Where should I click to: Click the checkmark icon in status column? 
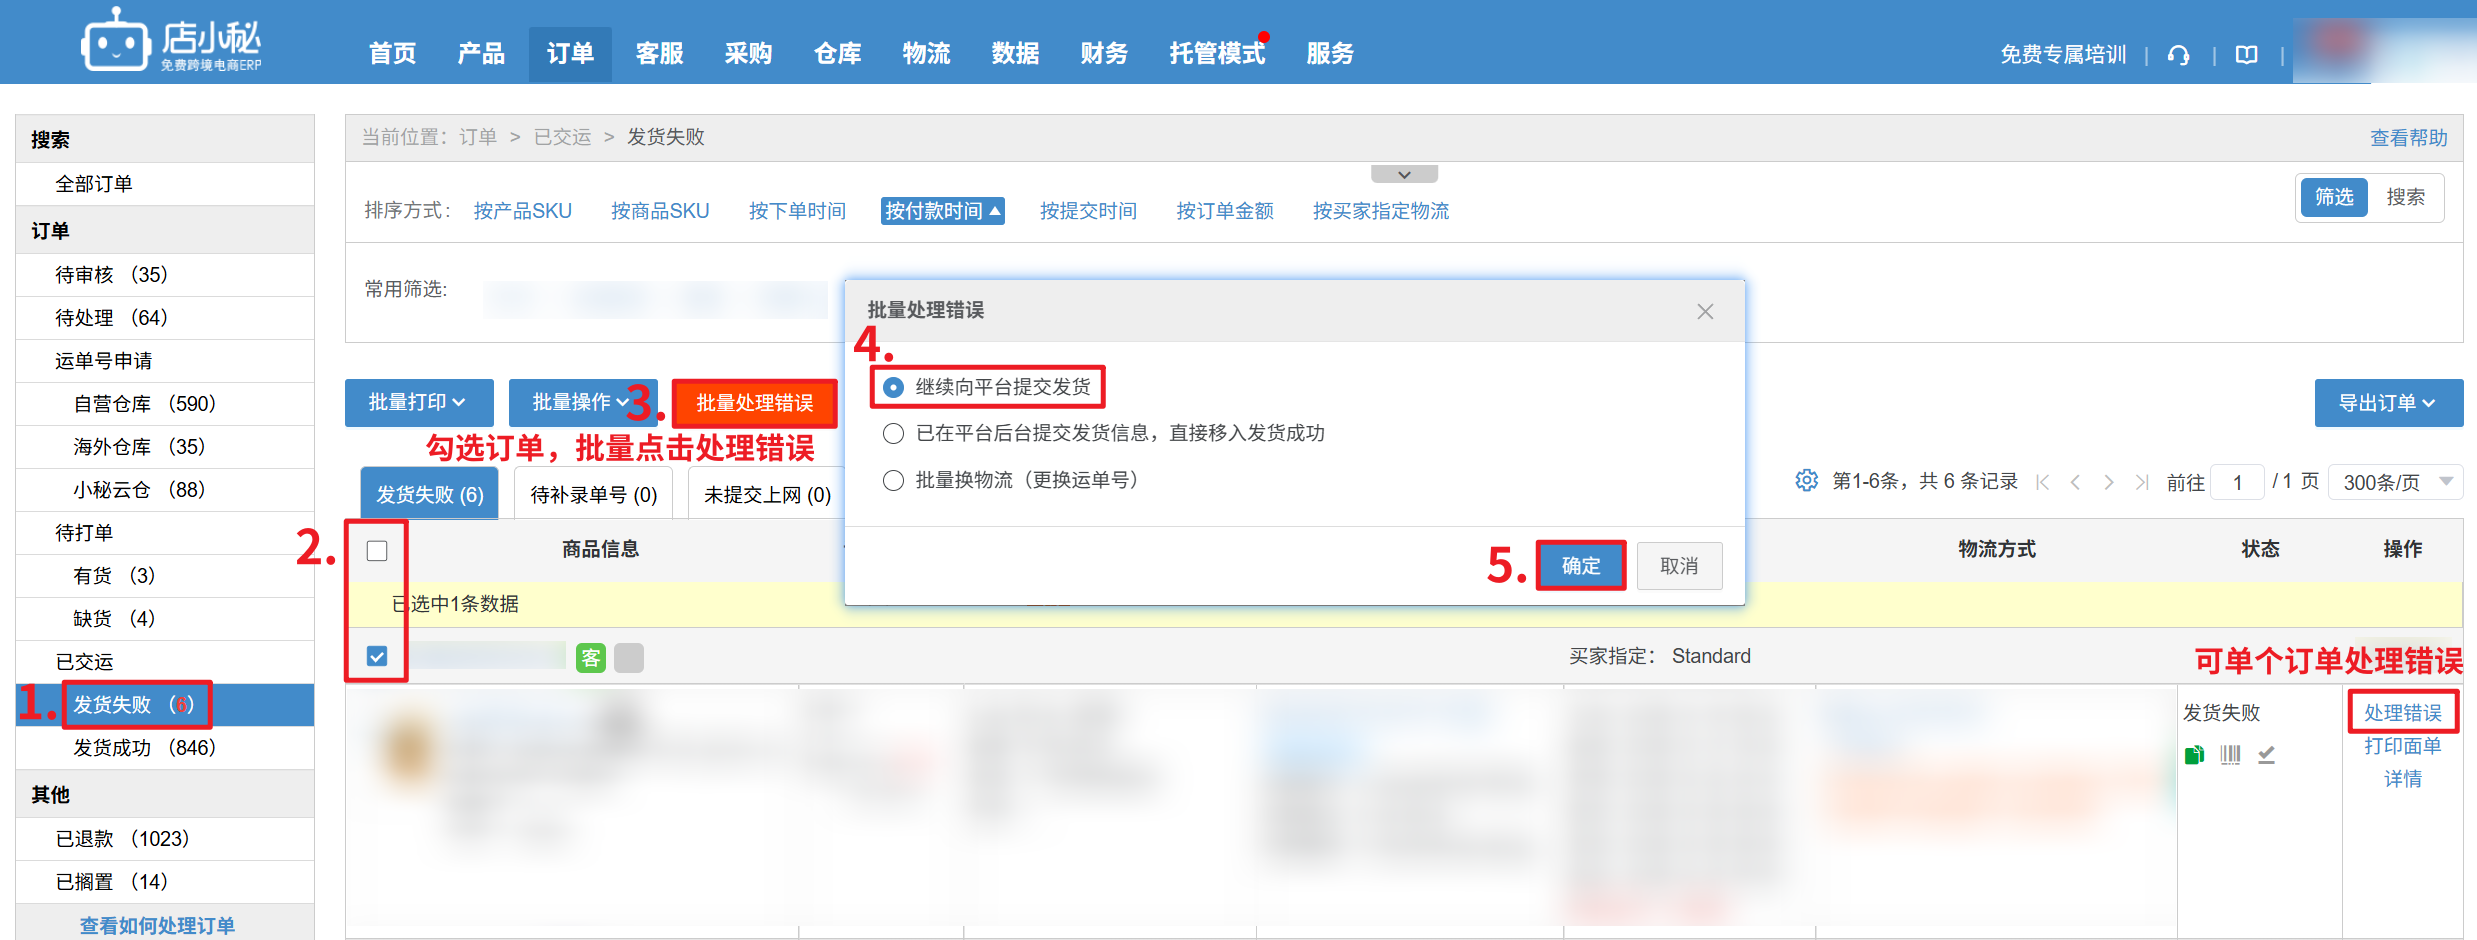click(2266, 755)
